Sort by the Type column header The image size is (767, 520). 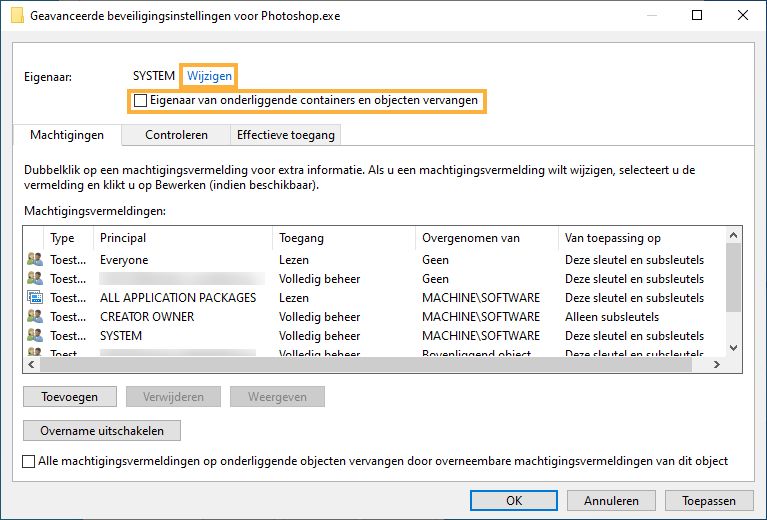(x=69, y=238)
